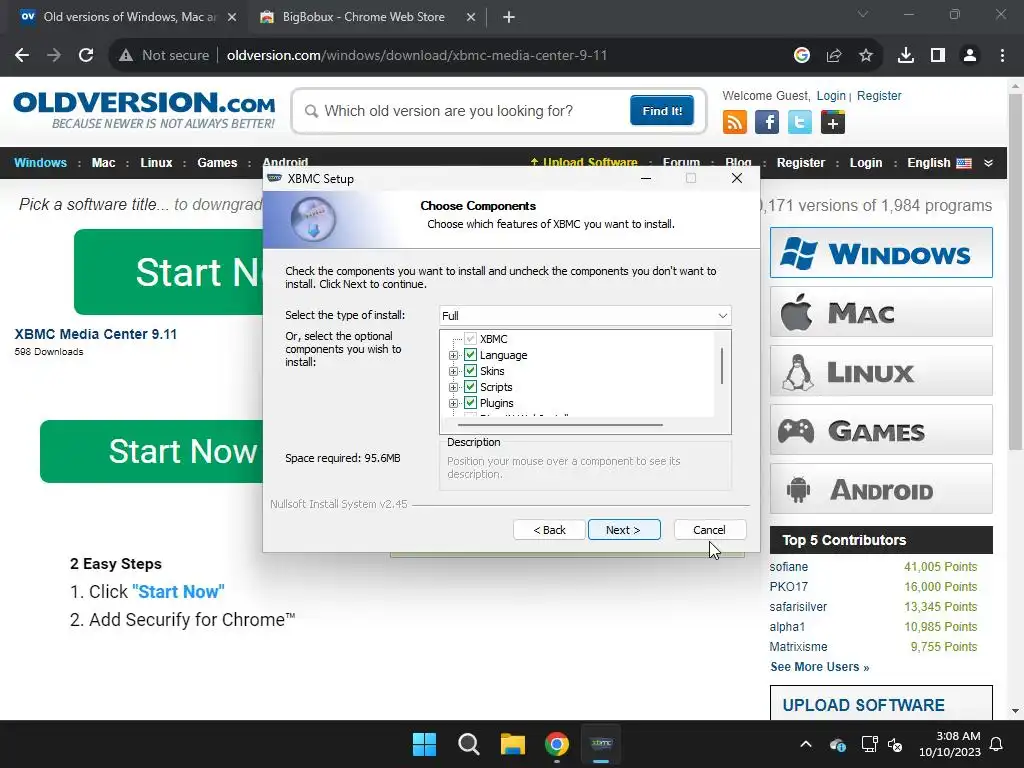
Task: Open Chrome downloads icon
Action: (x=906, y=56)
